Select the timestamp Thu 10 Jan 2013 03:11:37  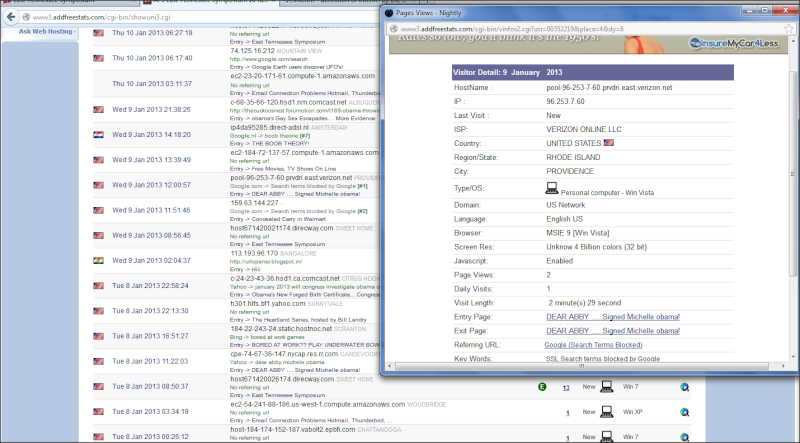point(152,84)
